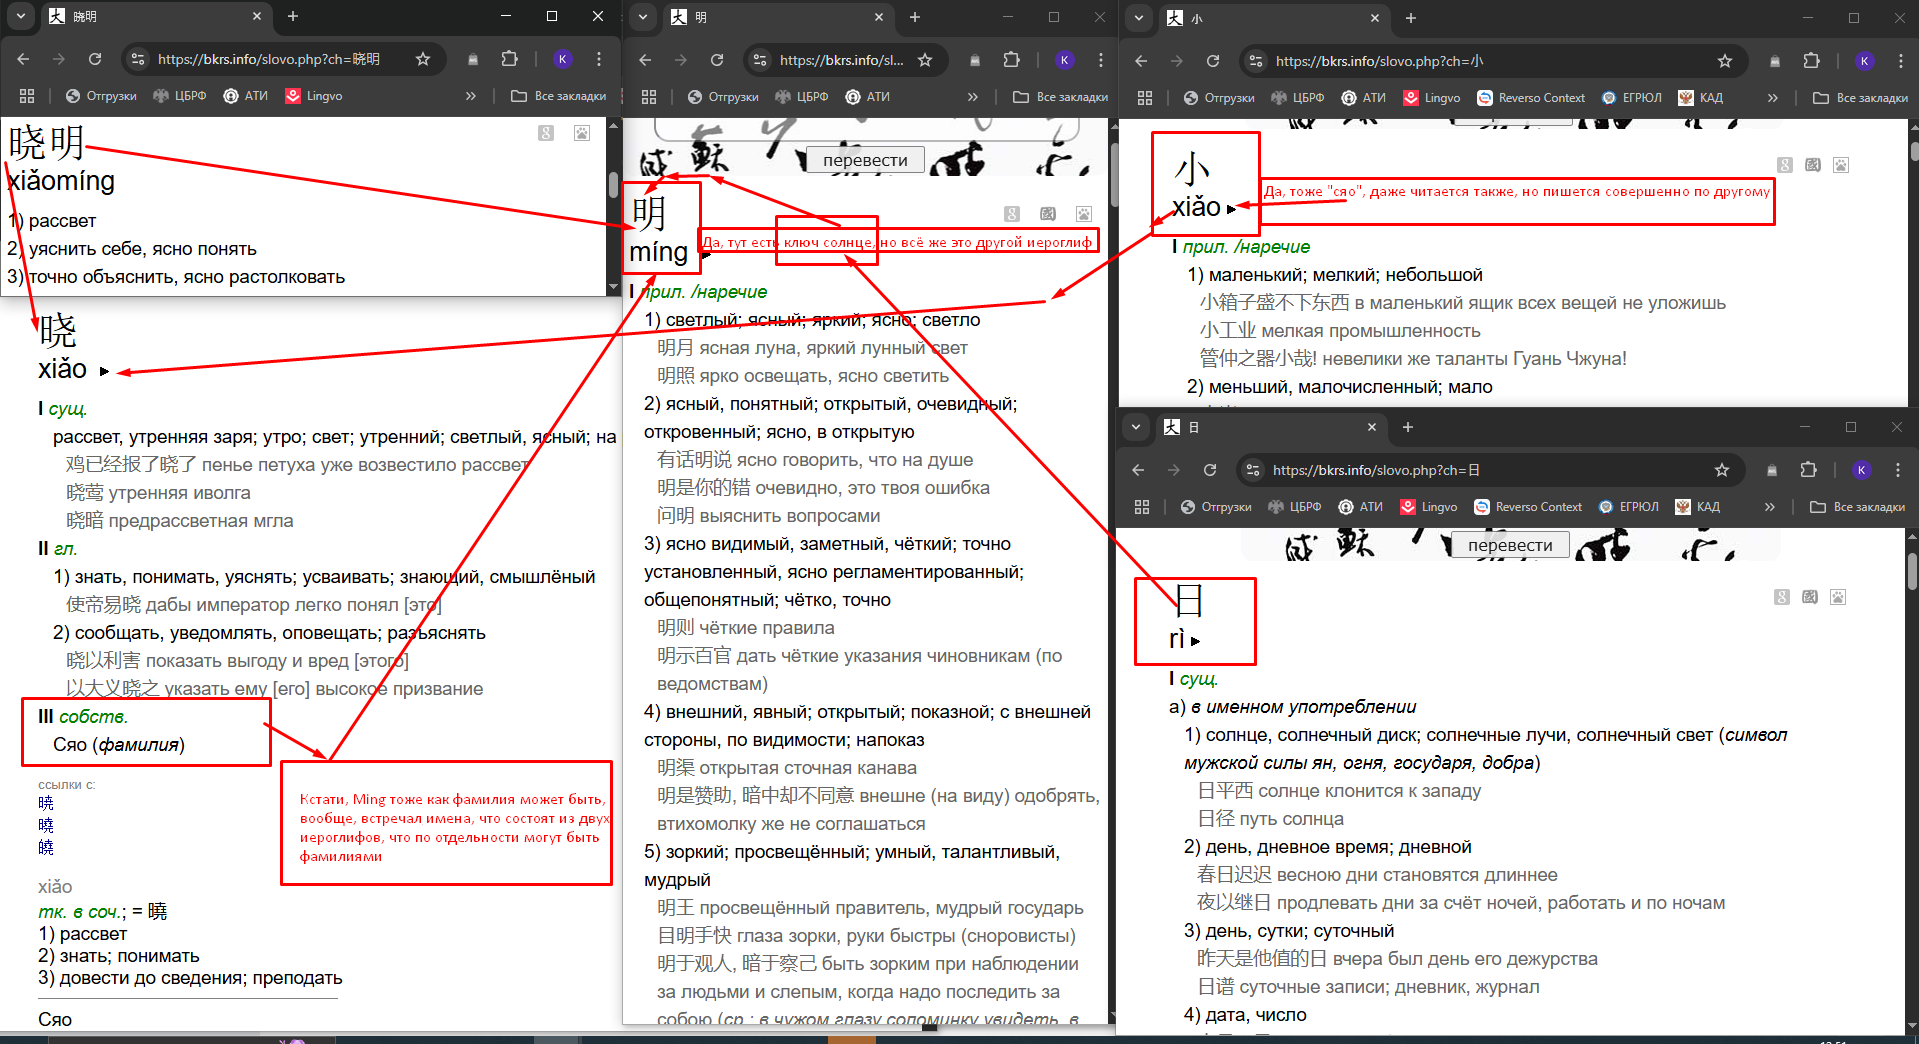Open Reverso Context bookmark in 小 window

click(x=1531, y=98)
